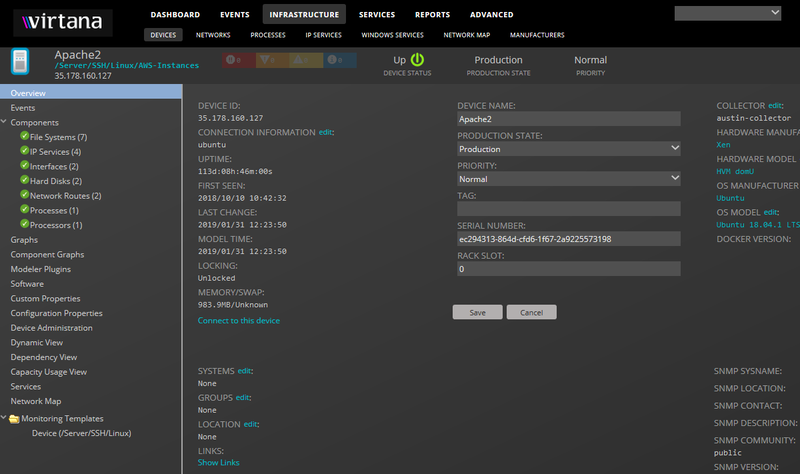Viewport: 800px width, 474px height.
Task: Select Device (/Server/SSH/Linux) template
Action: point(82,433)
